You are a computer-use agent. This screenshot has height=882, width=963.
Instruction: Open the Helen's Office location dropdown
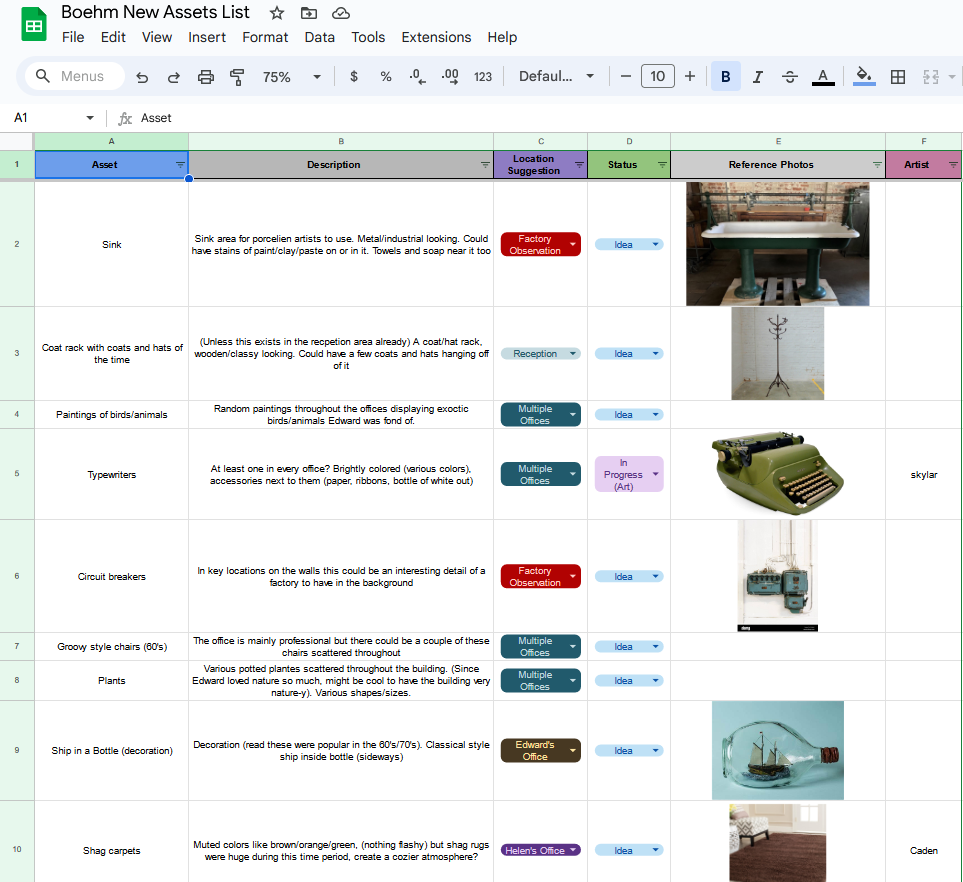point(540,850)
